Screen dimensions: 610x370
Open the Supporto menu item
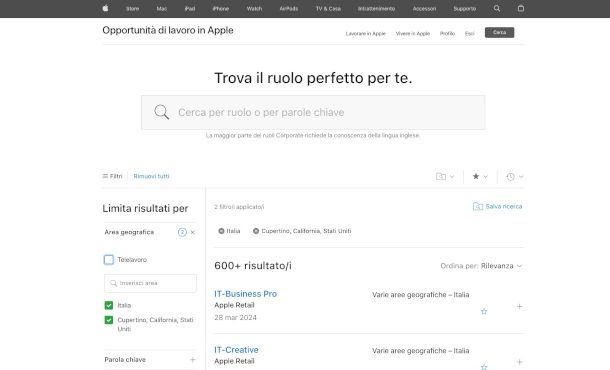(x=465, y=9)
